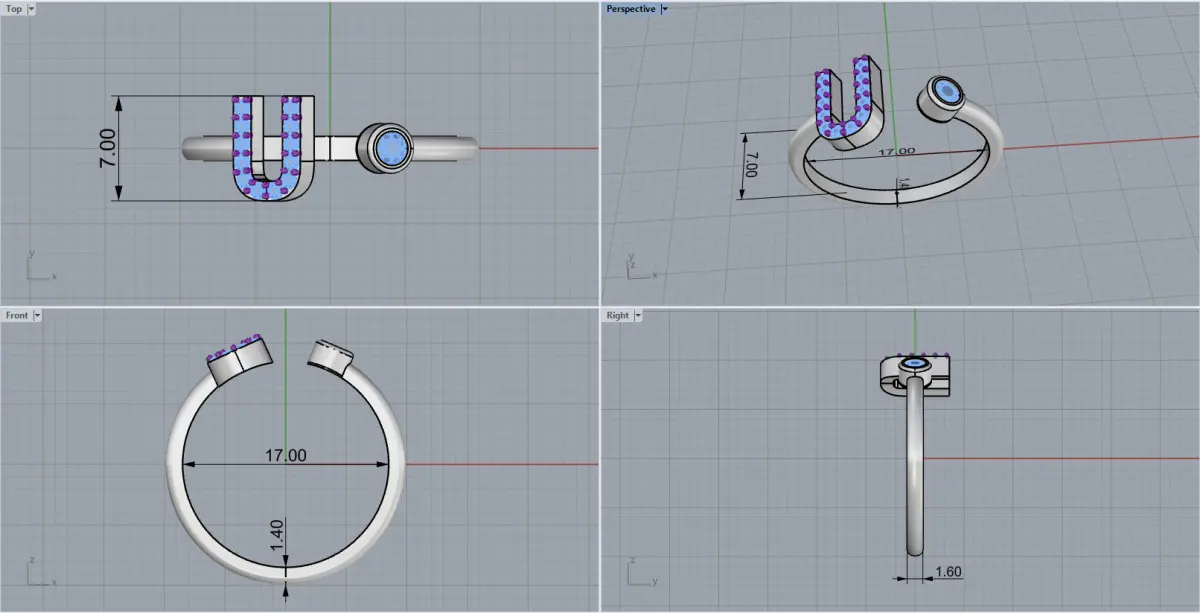Click the axis icon in Right viewport corner
The image size is (1200, 613).
point(641,572)
